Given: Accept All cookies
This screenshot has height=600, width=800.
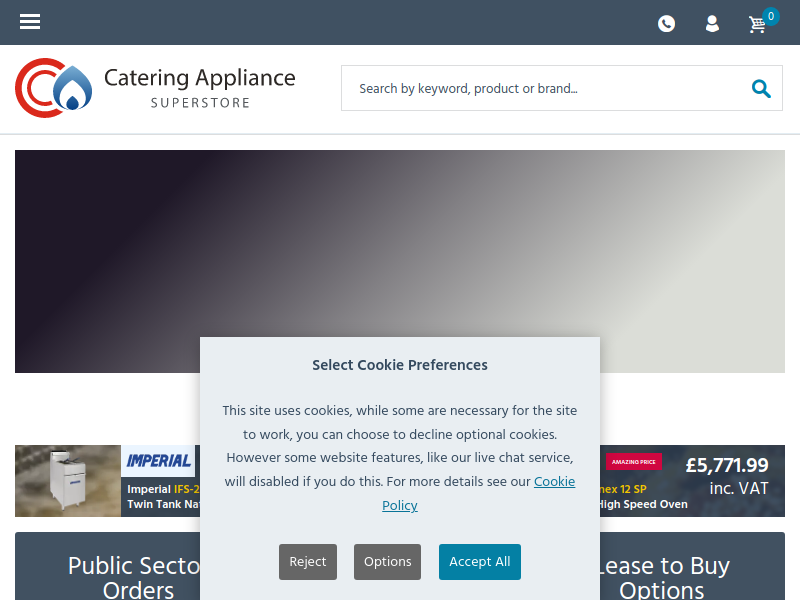Looking at the screenshot, I should tap(480, 562).
